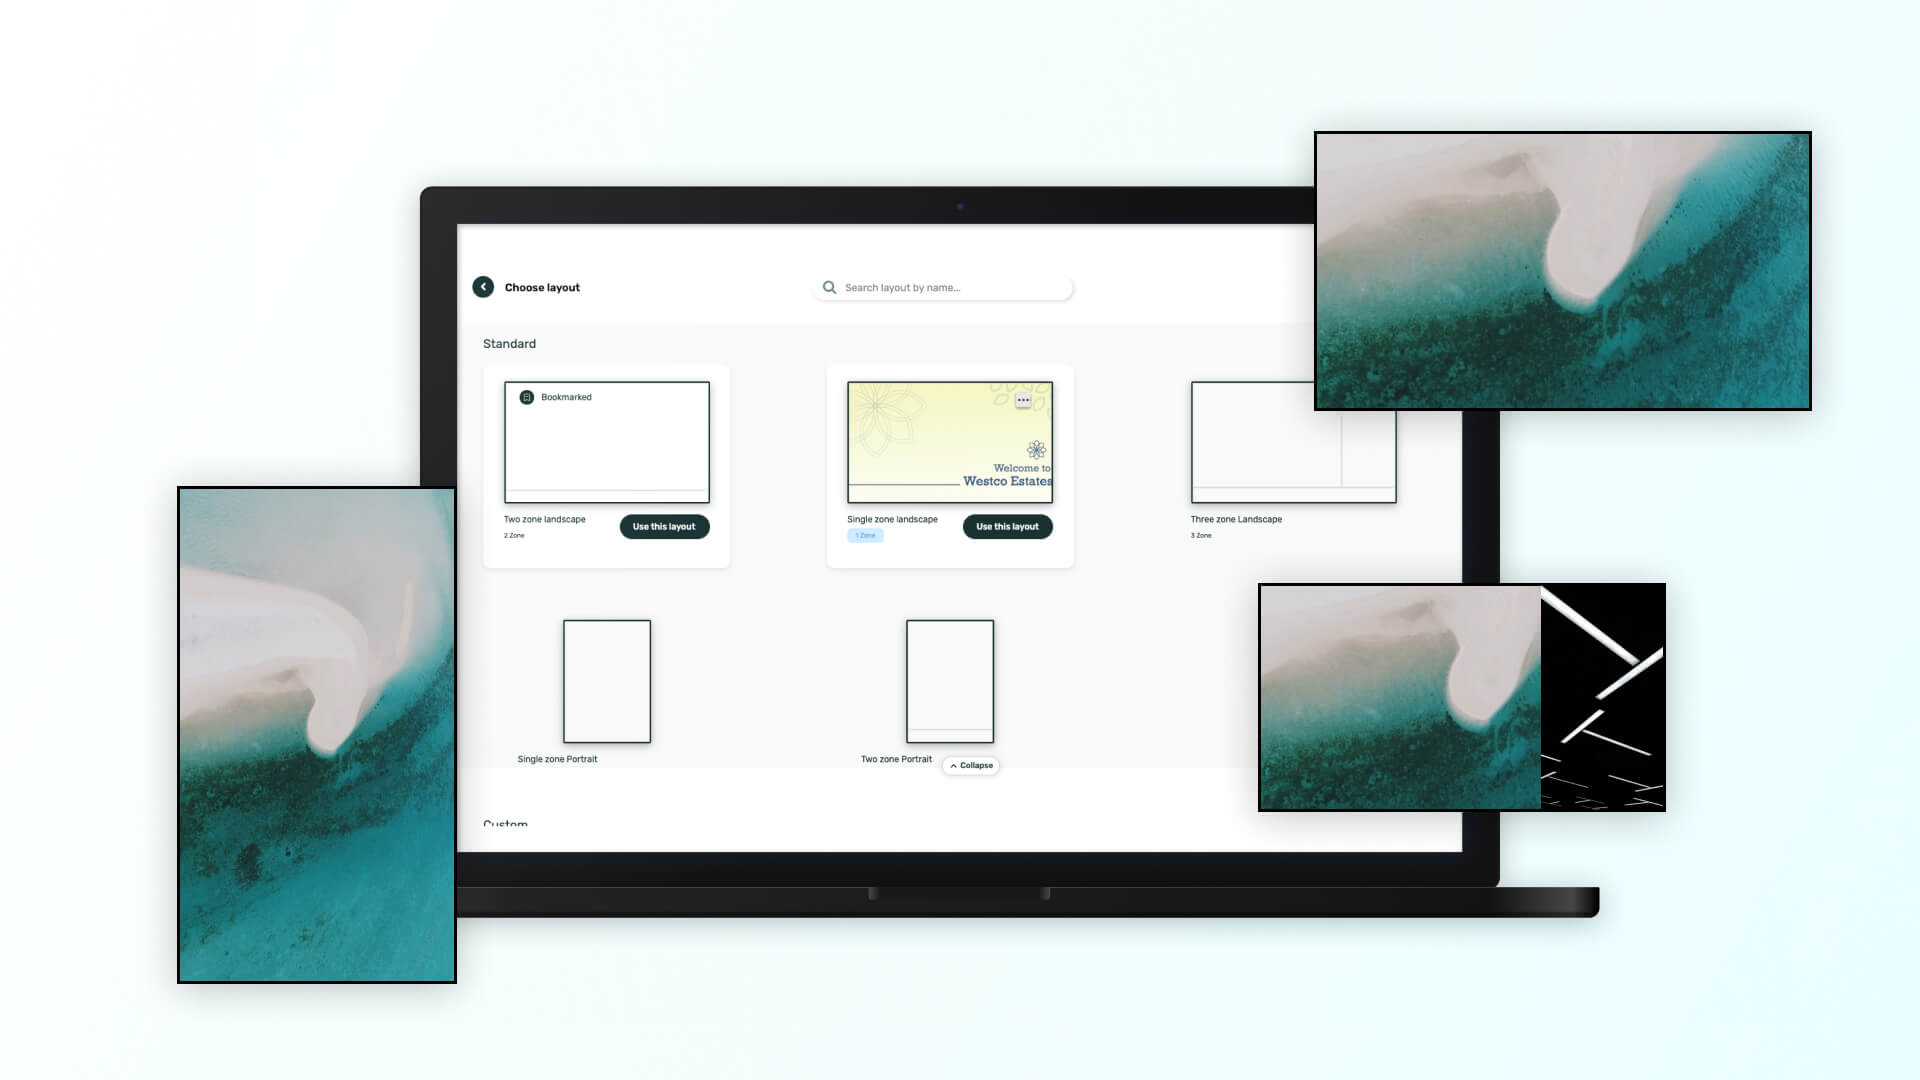
Task: Toggle the 1 Zone badge on Single zone landscape
Action: pyautogui.click(x=864, y=535)
